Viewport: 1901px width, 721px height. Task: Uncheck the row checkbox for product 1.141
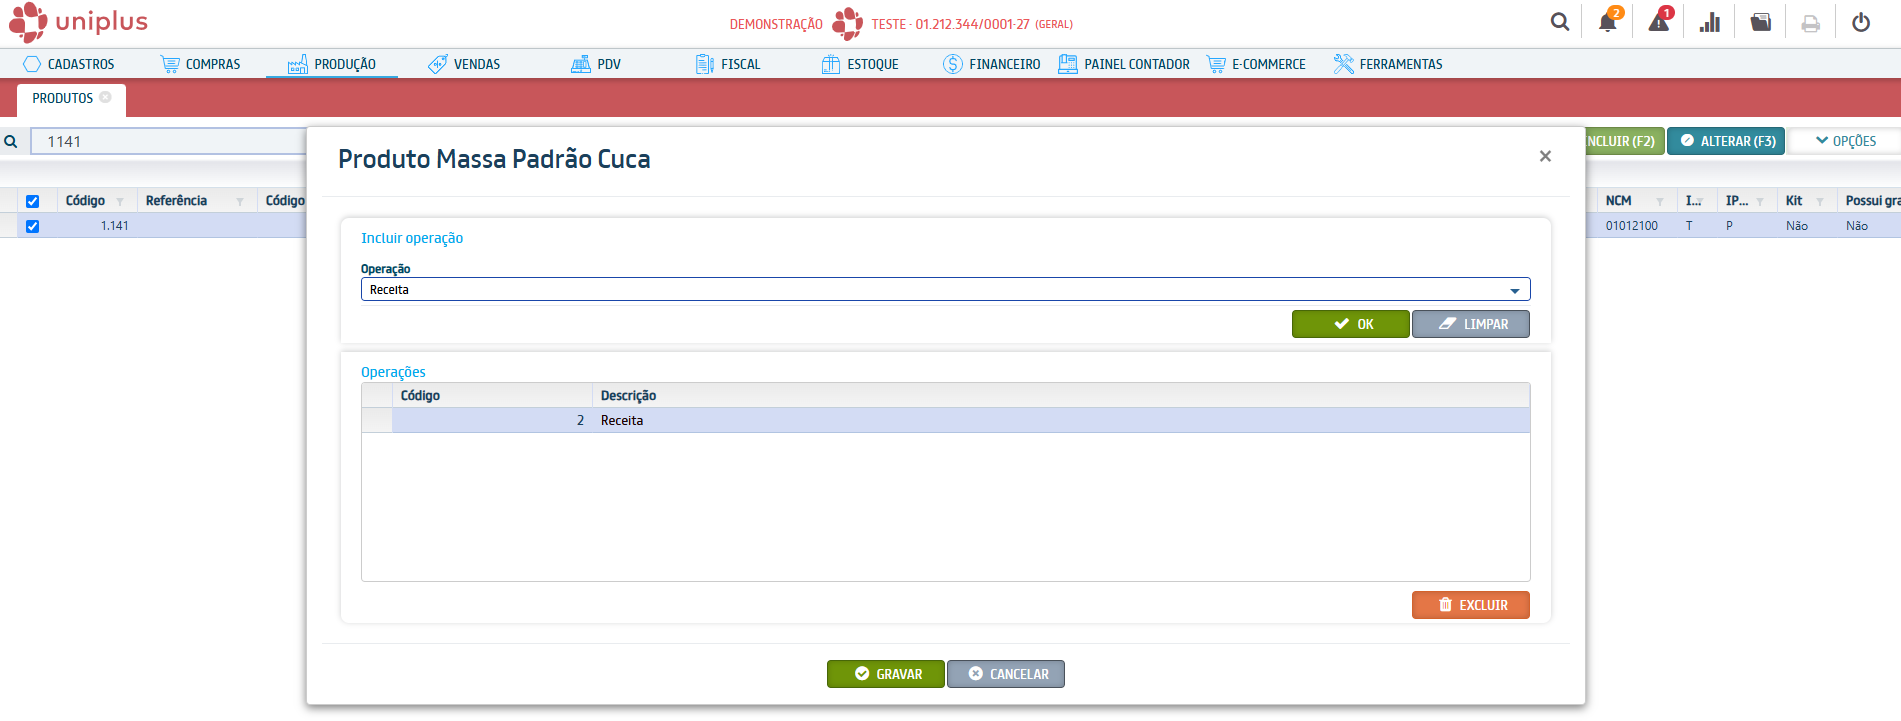32,226
